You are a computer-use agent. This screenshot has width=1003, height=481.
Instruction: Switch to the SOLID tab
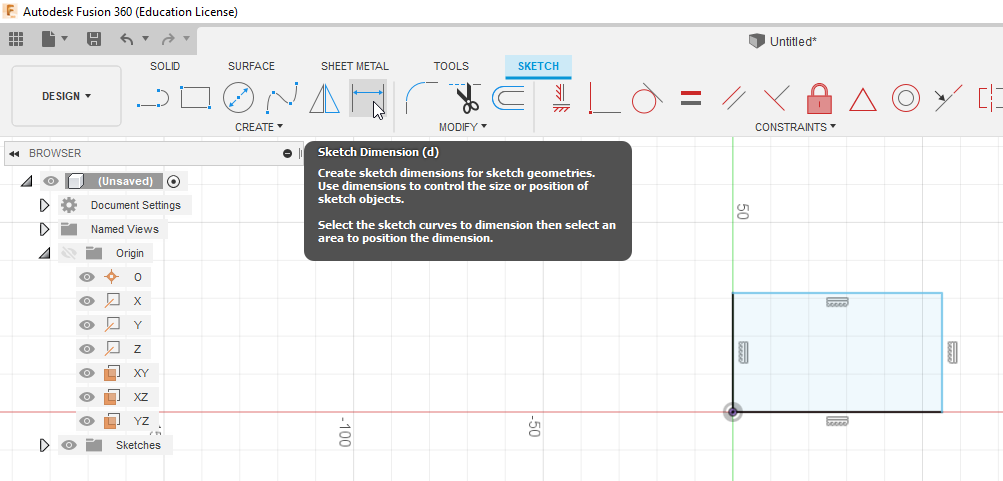pos(165,66)
